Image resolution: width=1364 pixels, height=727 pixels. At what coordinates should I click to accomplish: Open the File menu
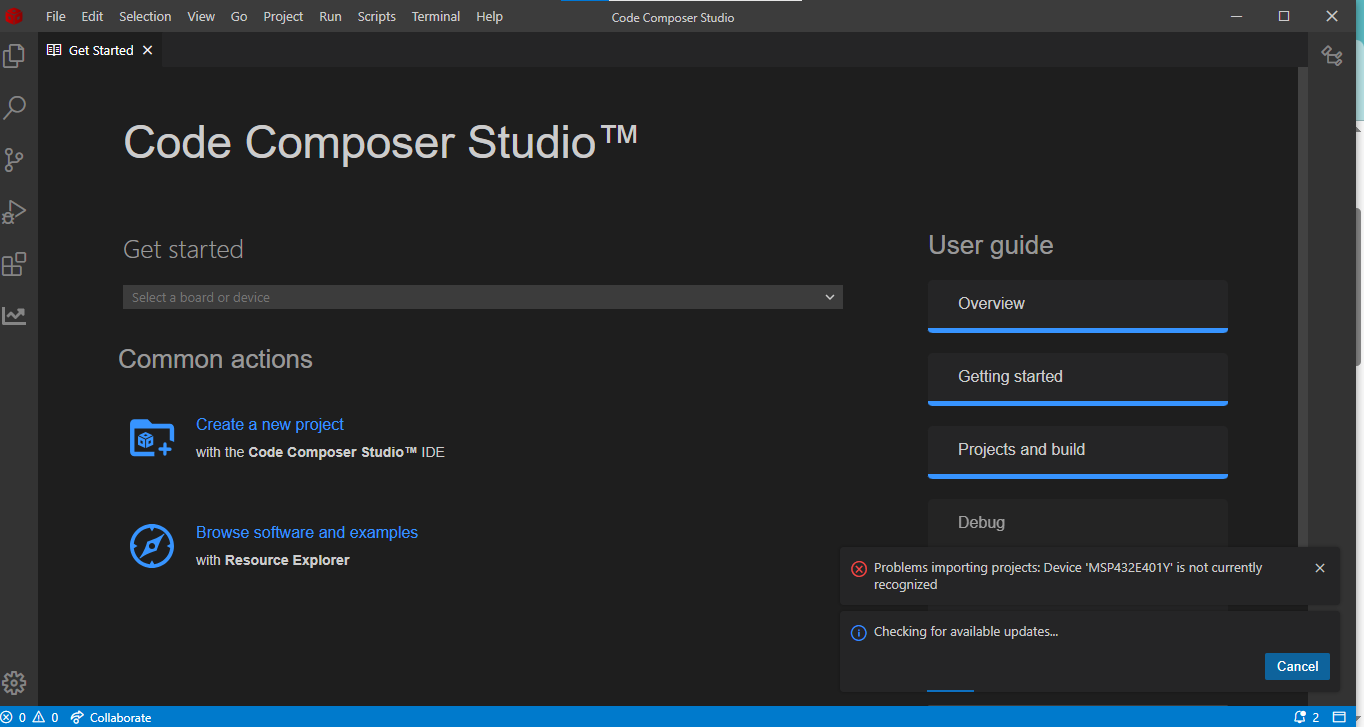click(56, 16)
